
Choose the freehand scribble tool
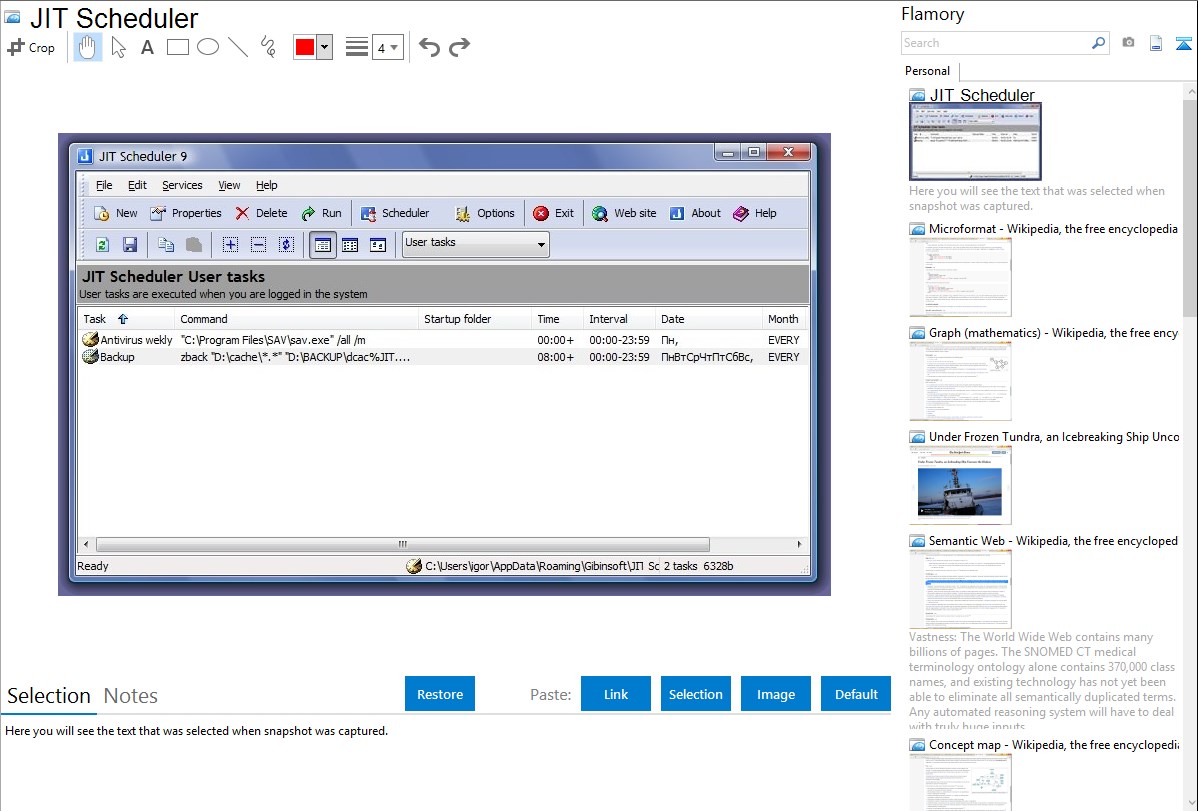coord(268,47)
